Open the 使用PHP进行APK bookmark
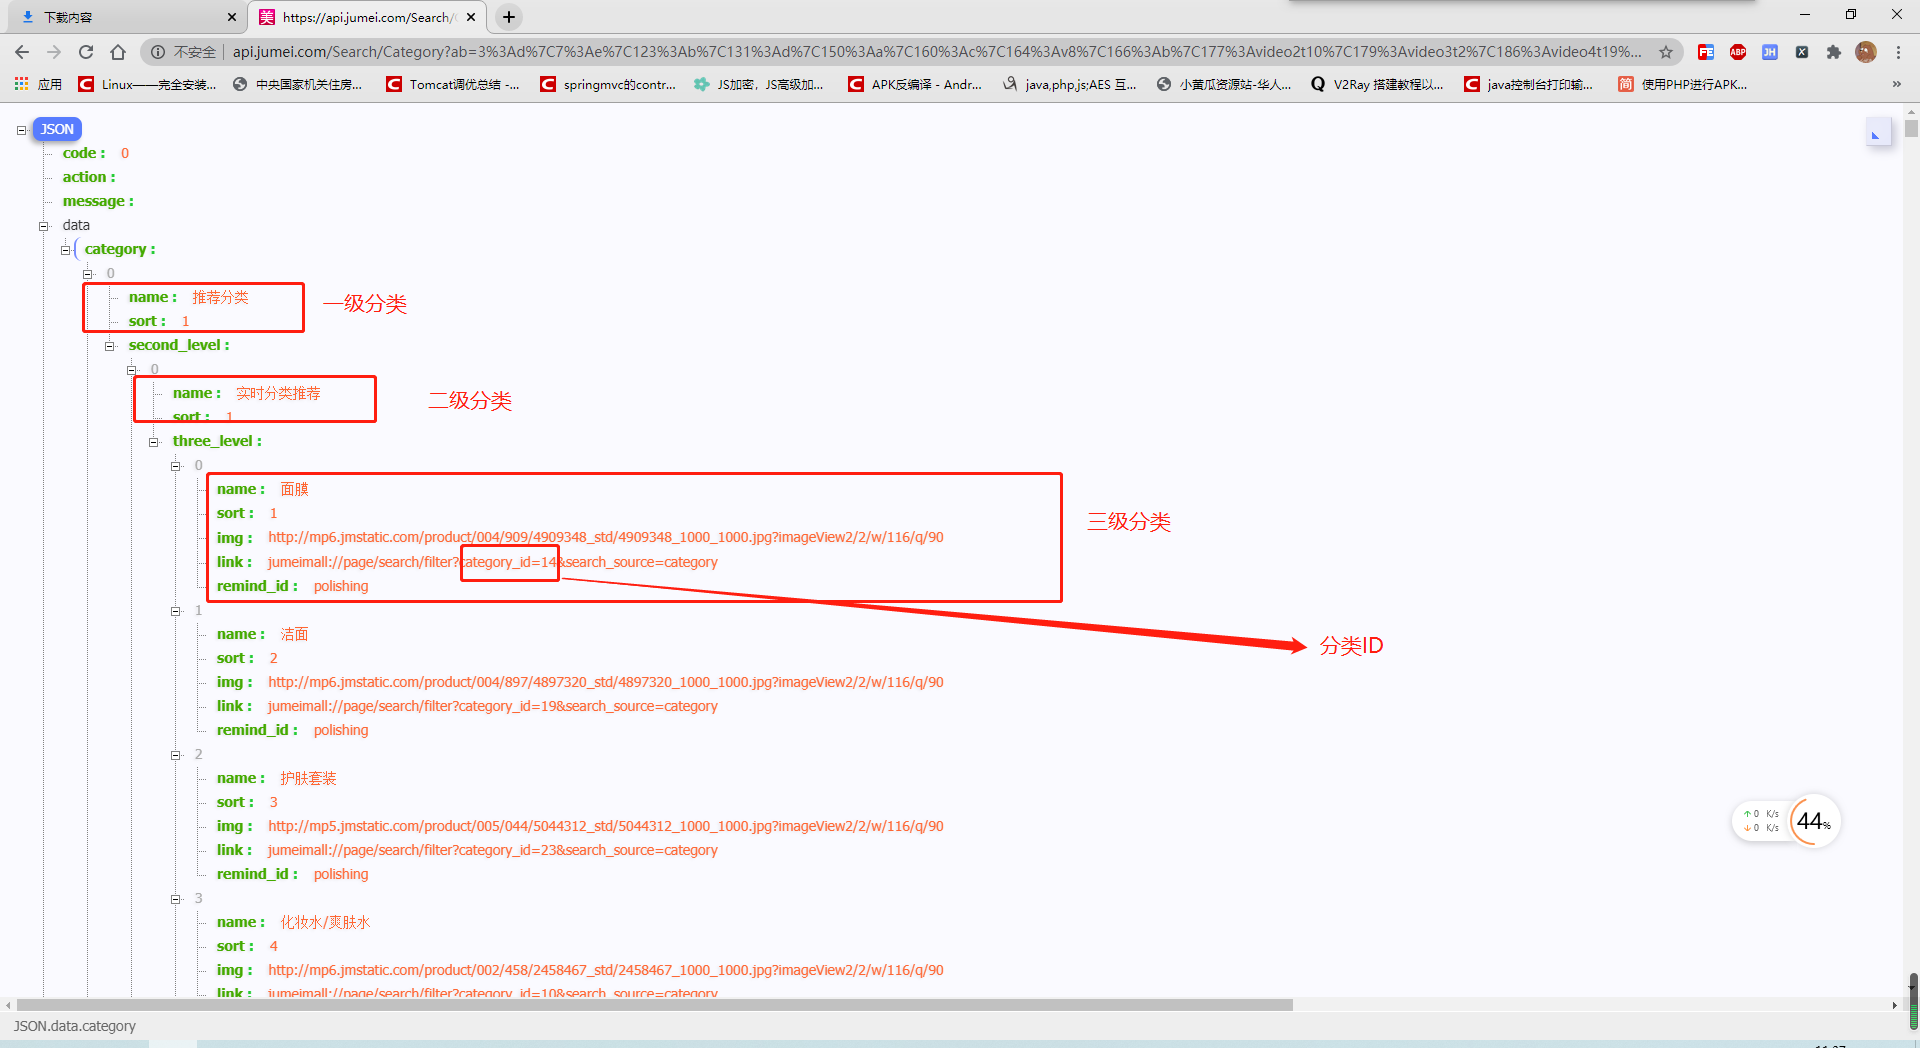Image resolution: width=1920 pixels, height=1048 pixels. [1683, 84]
